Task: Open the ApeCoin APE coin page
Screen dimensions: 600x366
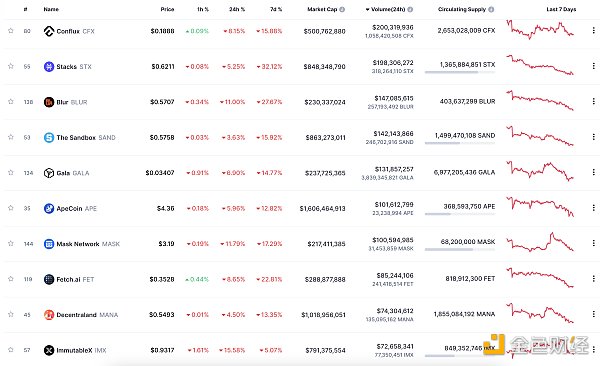Action: click(x=77, y=208)
